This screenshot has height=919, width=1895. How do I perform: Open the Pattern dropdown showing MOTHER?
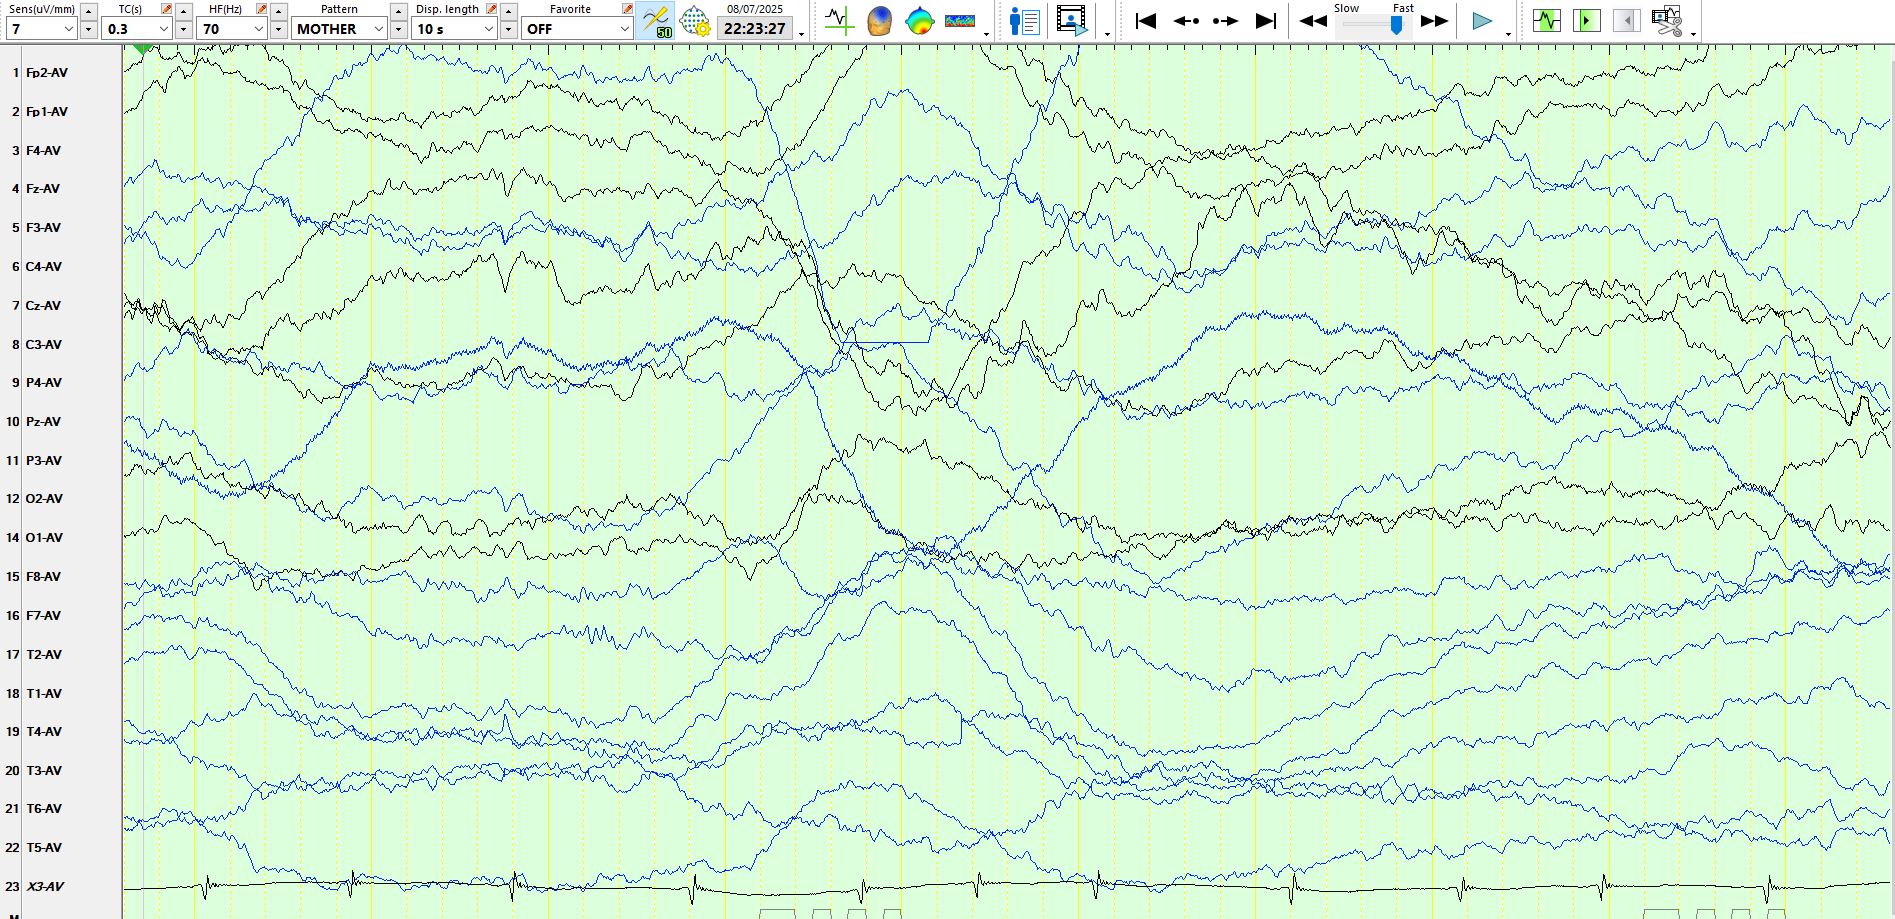pyautogui.click(x=340, y=29)
